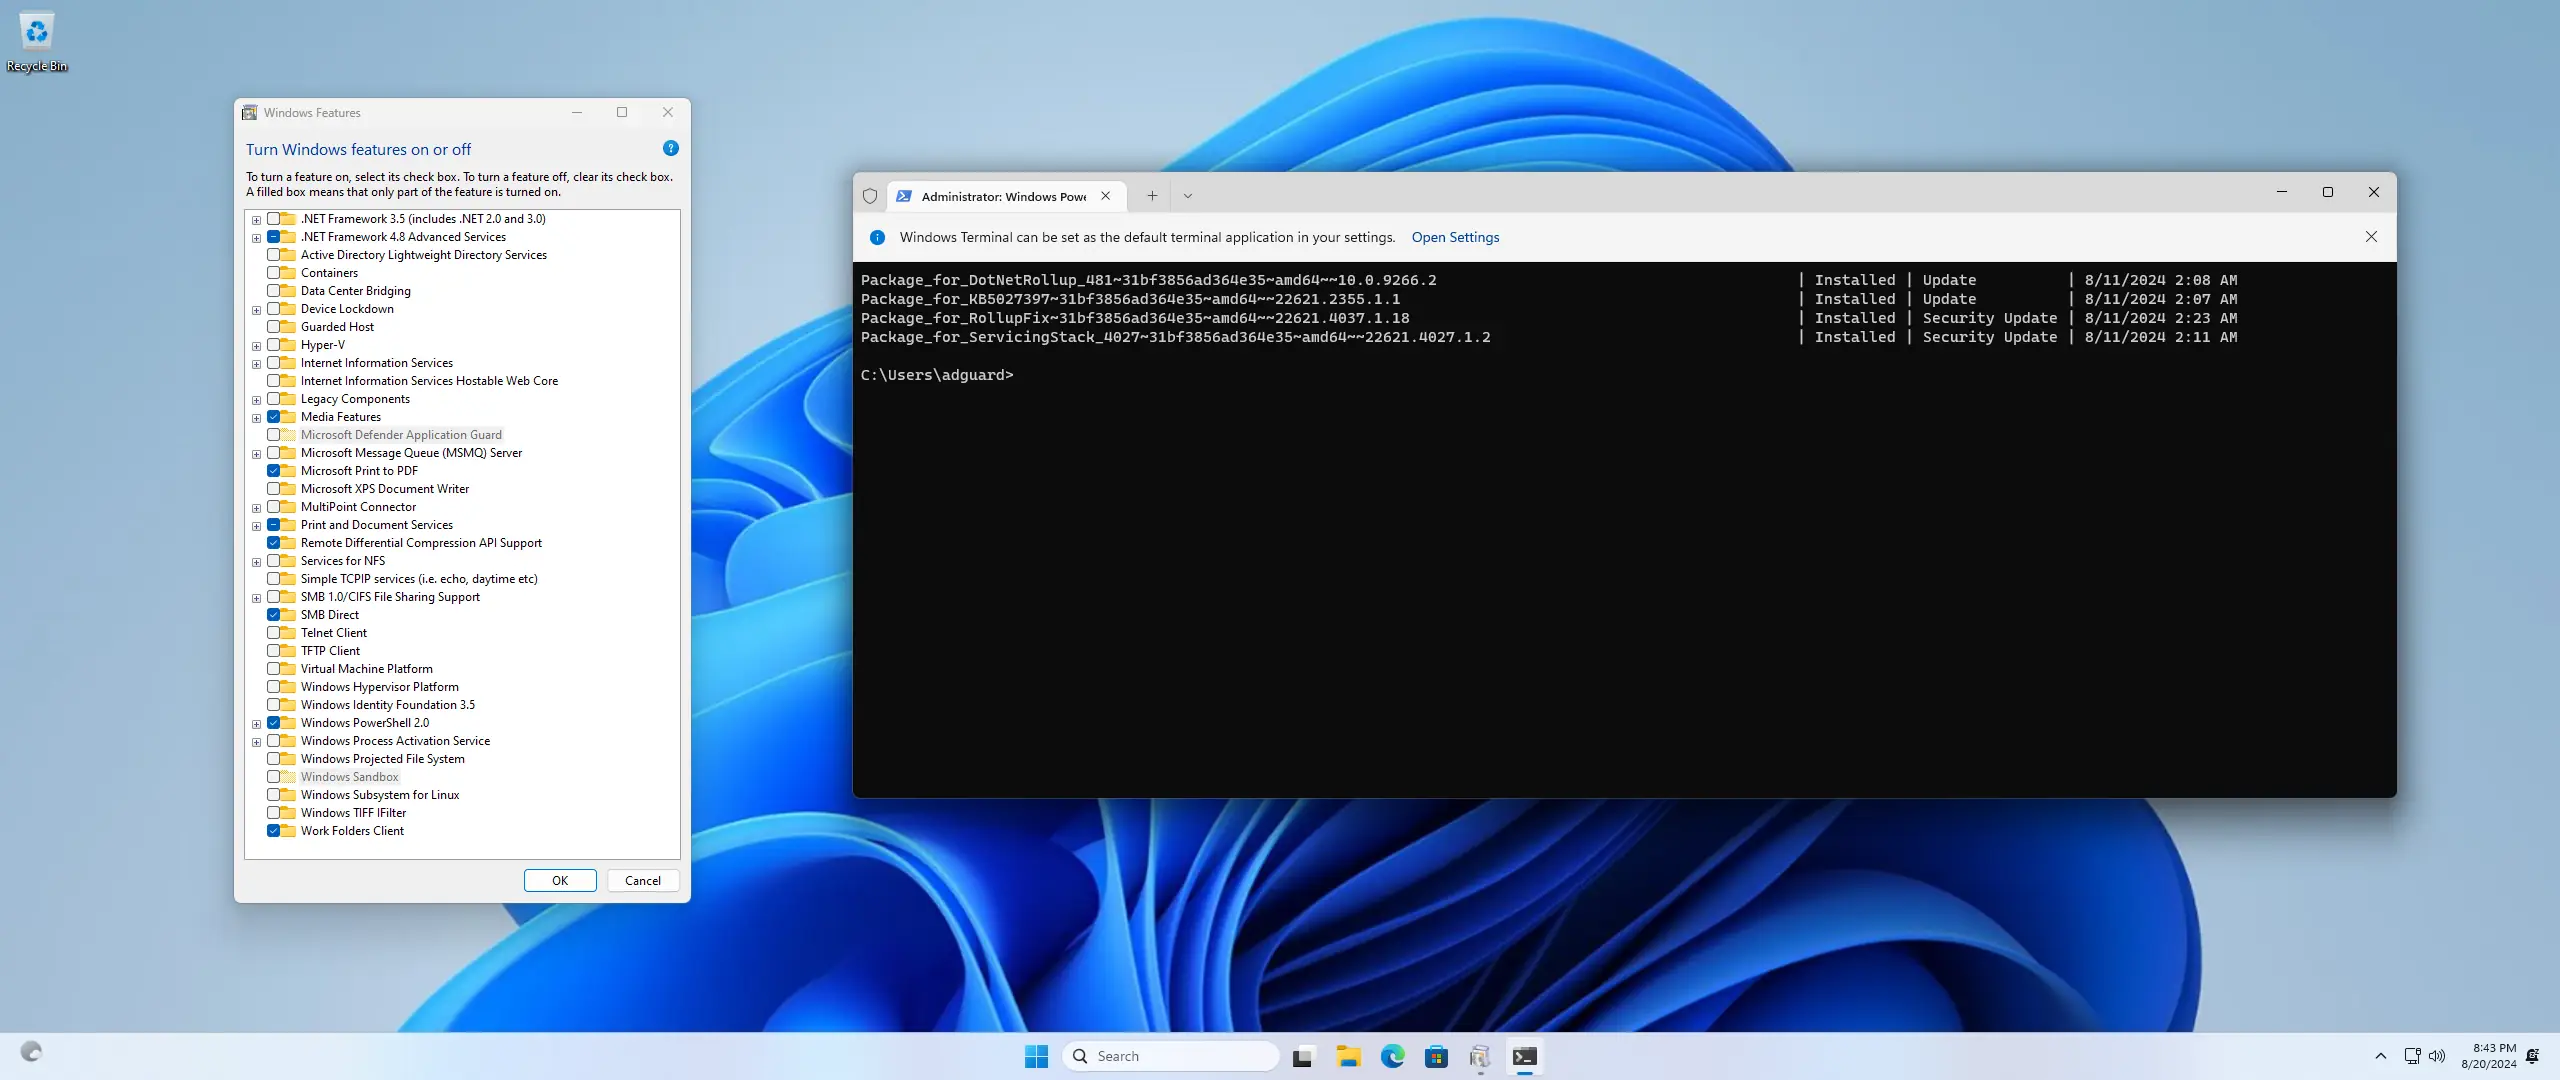
Task: Open a new terminal tab with plus icon
Action: point(1151,196)
